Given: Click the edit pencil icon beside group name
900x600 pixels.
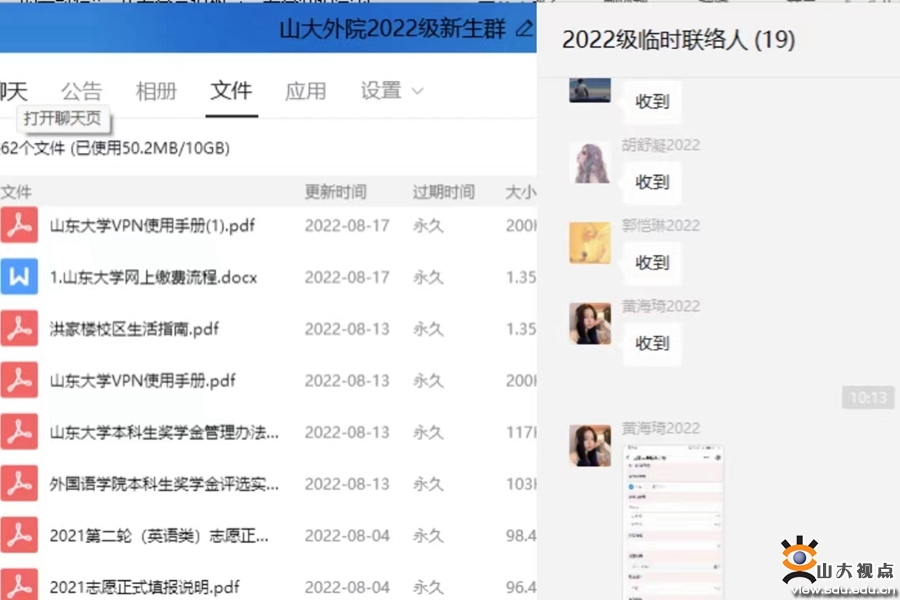Looking at the screenshot, I should pos(524,28).
